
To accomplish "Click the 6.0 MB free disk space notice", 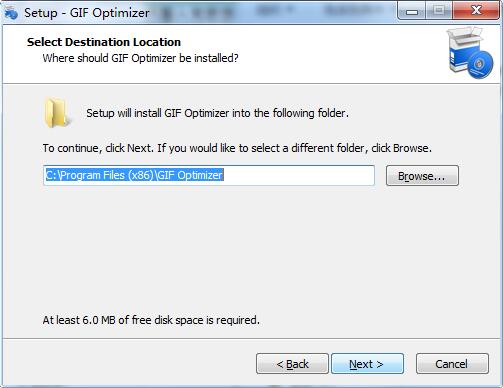I will click(x=151, y=320).
